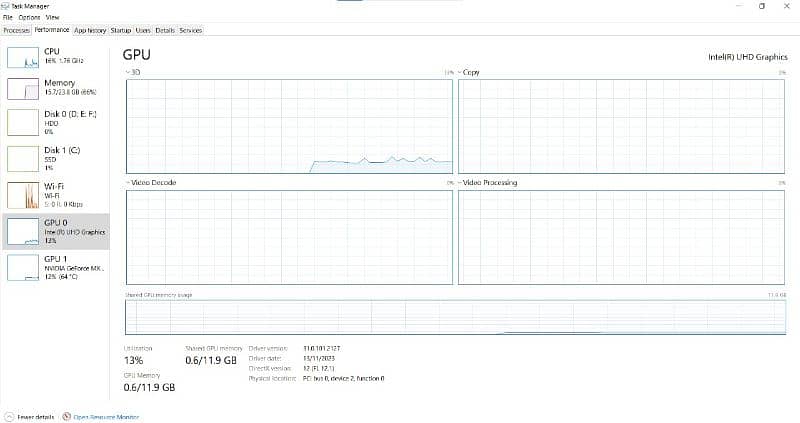Click the Disk 1 SSD graph thumbnail

click(22, 158)
